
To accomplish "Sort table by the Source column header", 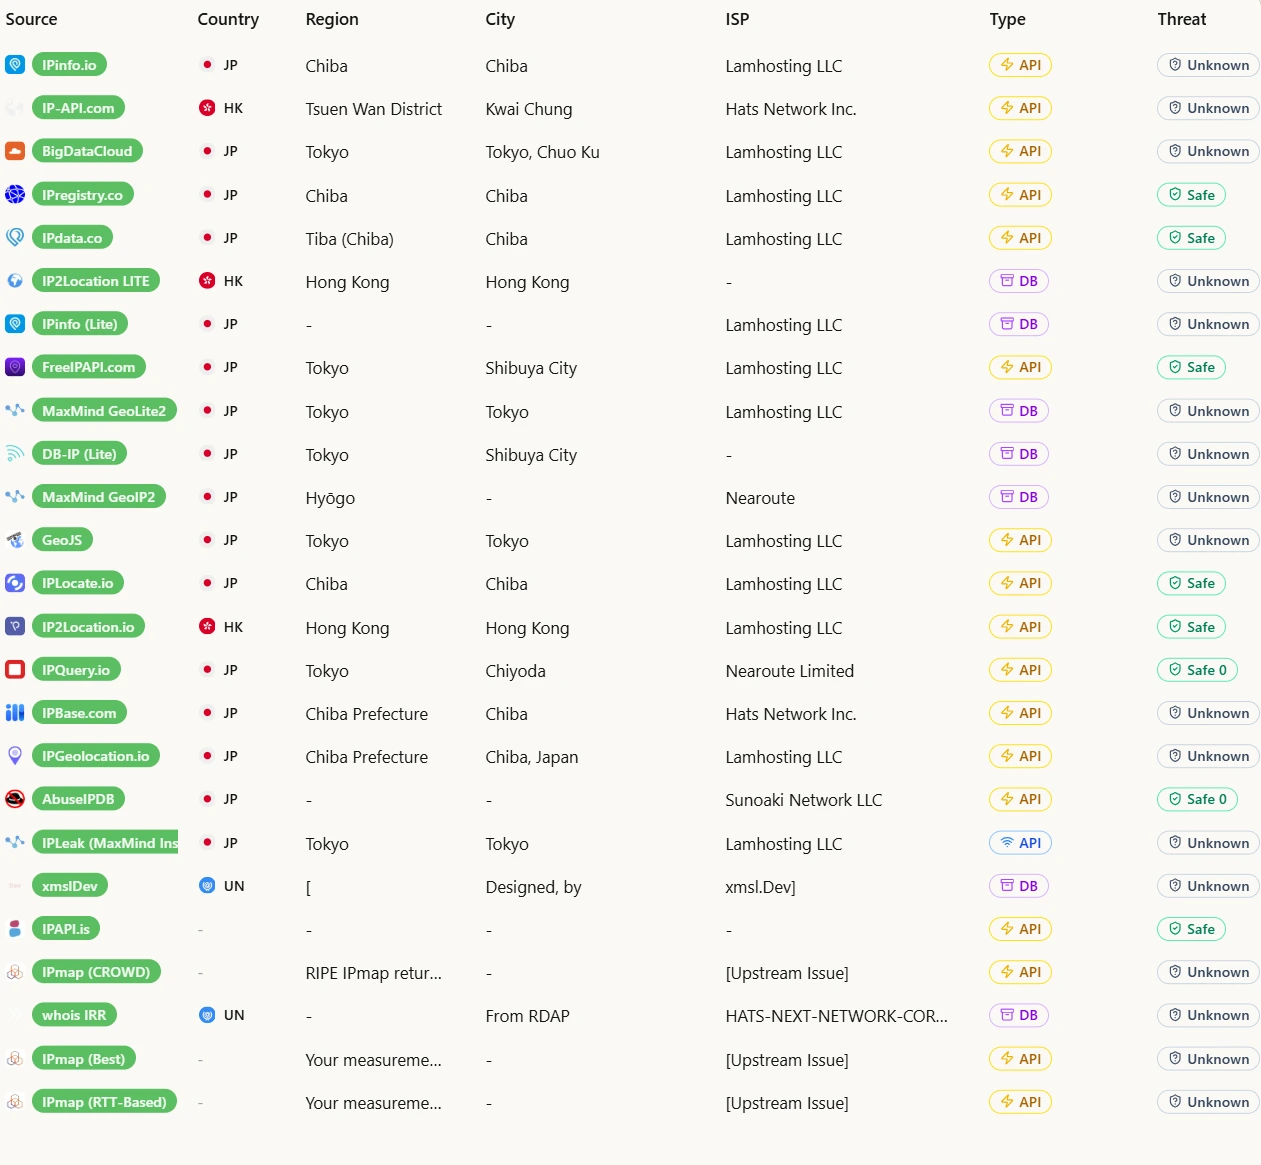I will click(31, 19).
